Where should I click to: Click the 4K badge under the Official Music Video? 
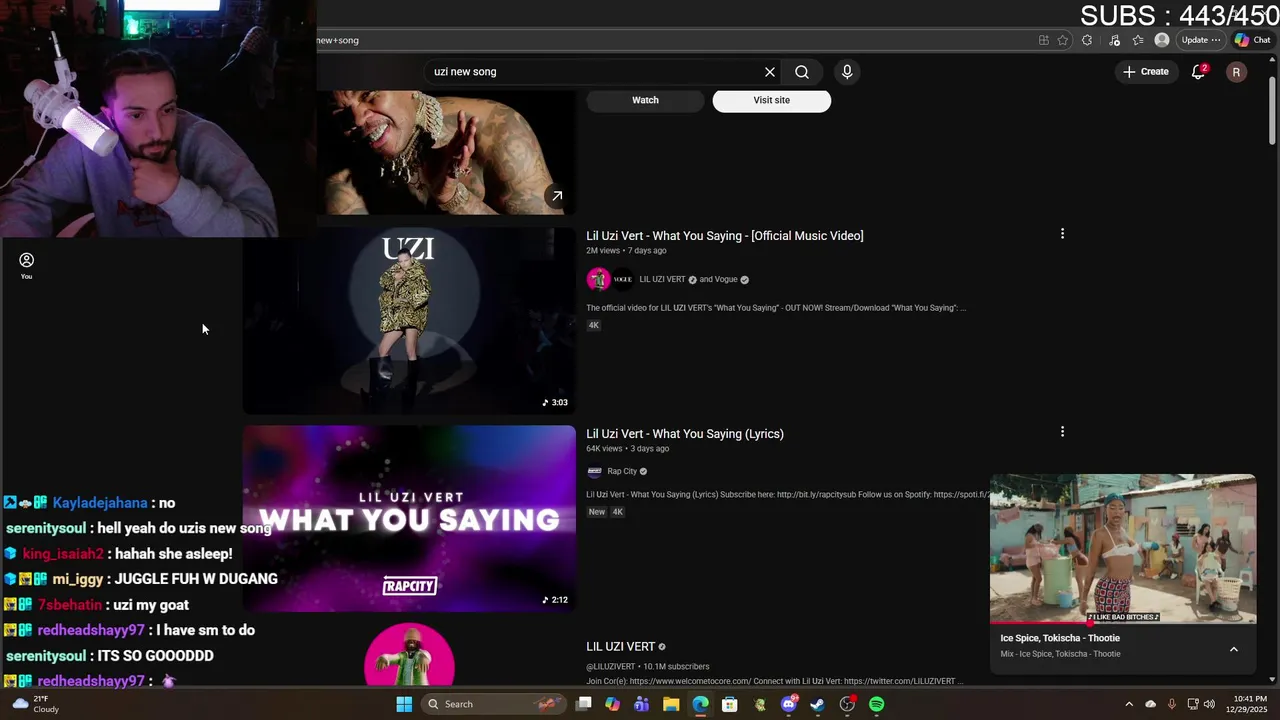pos(594,325)
